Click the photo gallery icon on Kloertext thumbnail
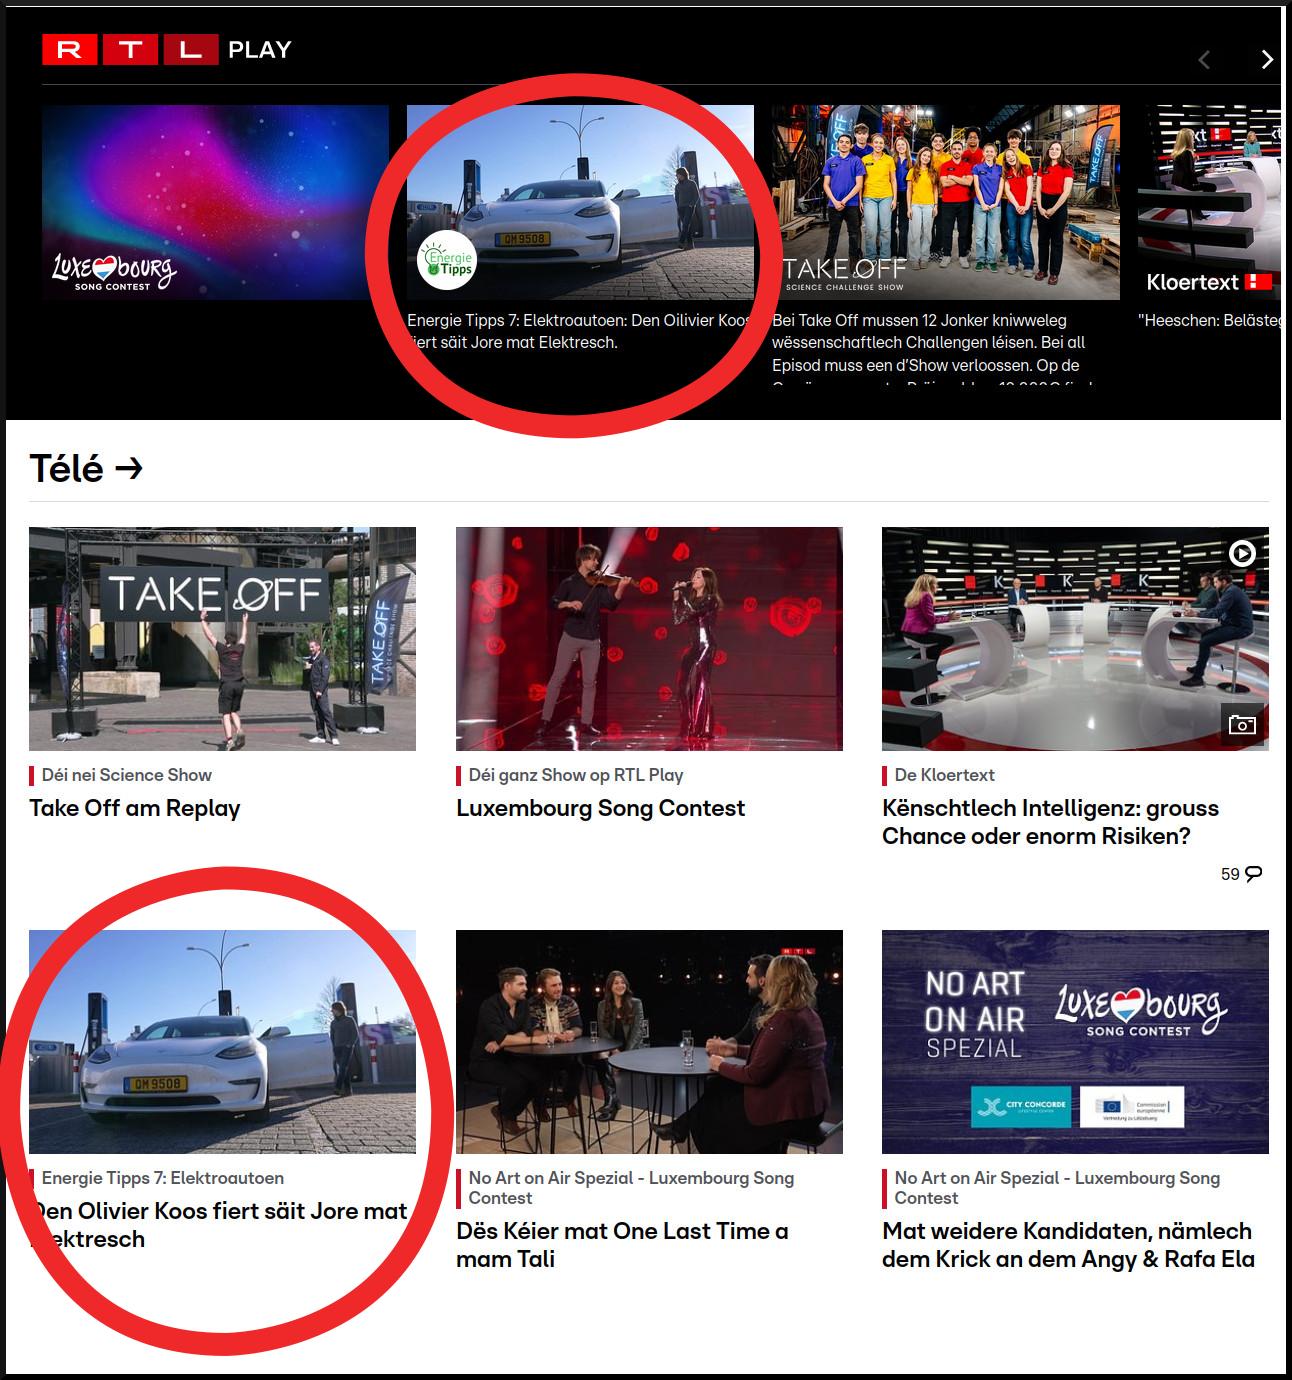 point(1242,724)
